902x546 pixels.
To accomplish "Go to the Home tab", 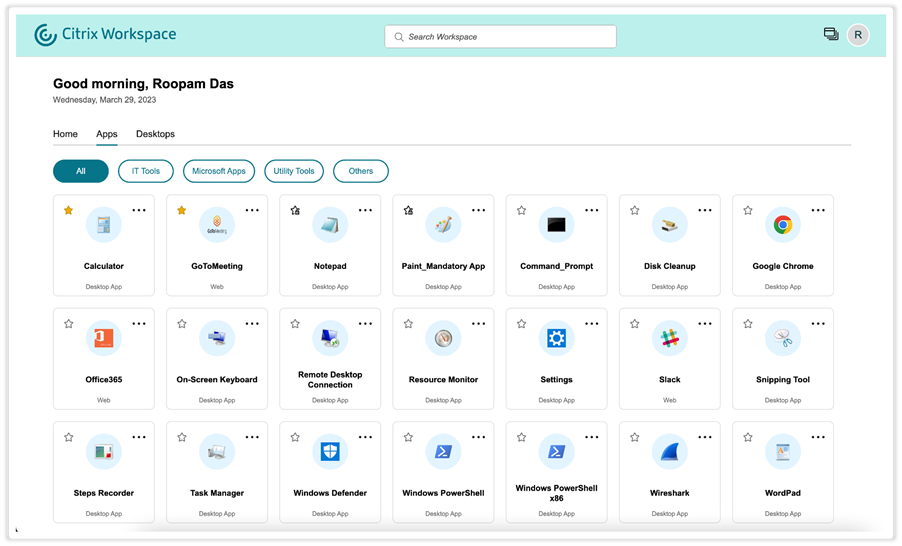I will tap(65, 134).
